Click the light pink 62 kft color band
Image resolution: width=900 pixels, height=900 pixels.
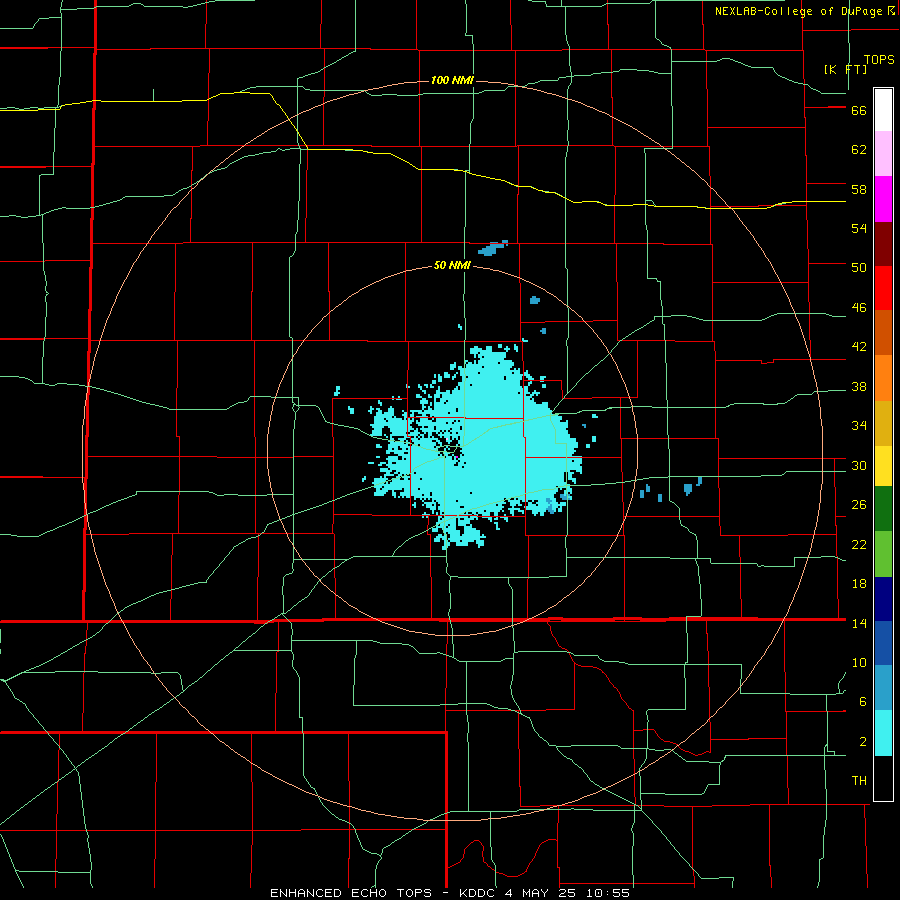[x=883, y=153]
